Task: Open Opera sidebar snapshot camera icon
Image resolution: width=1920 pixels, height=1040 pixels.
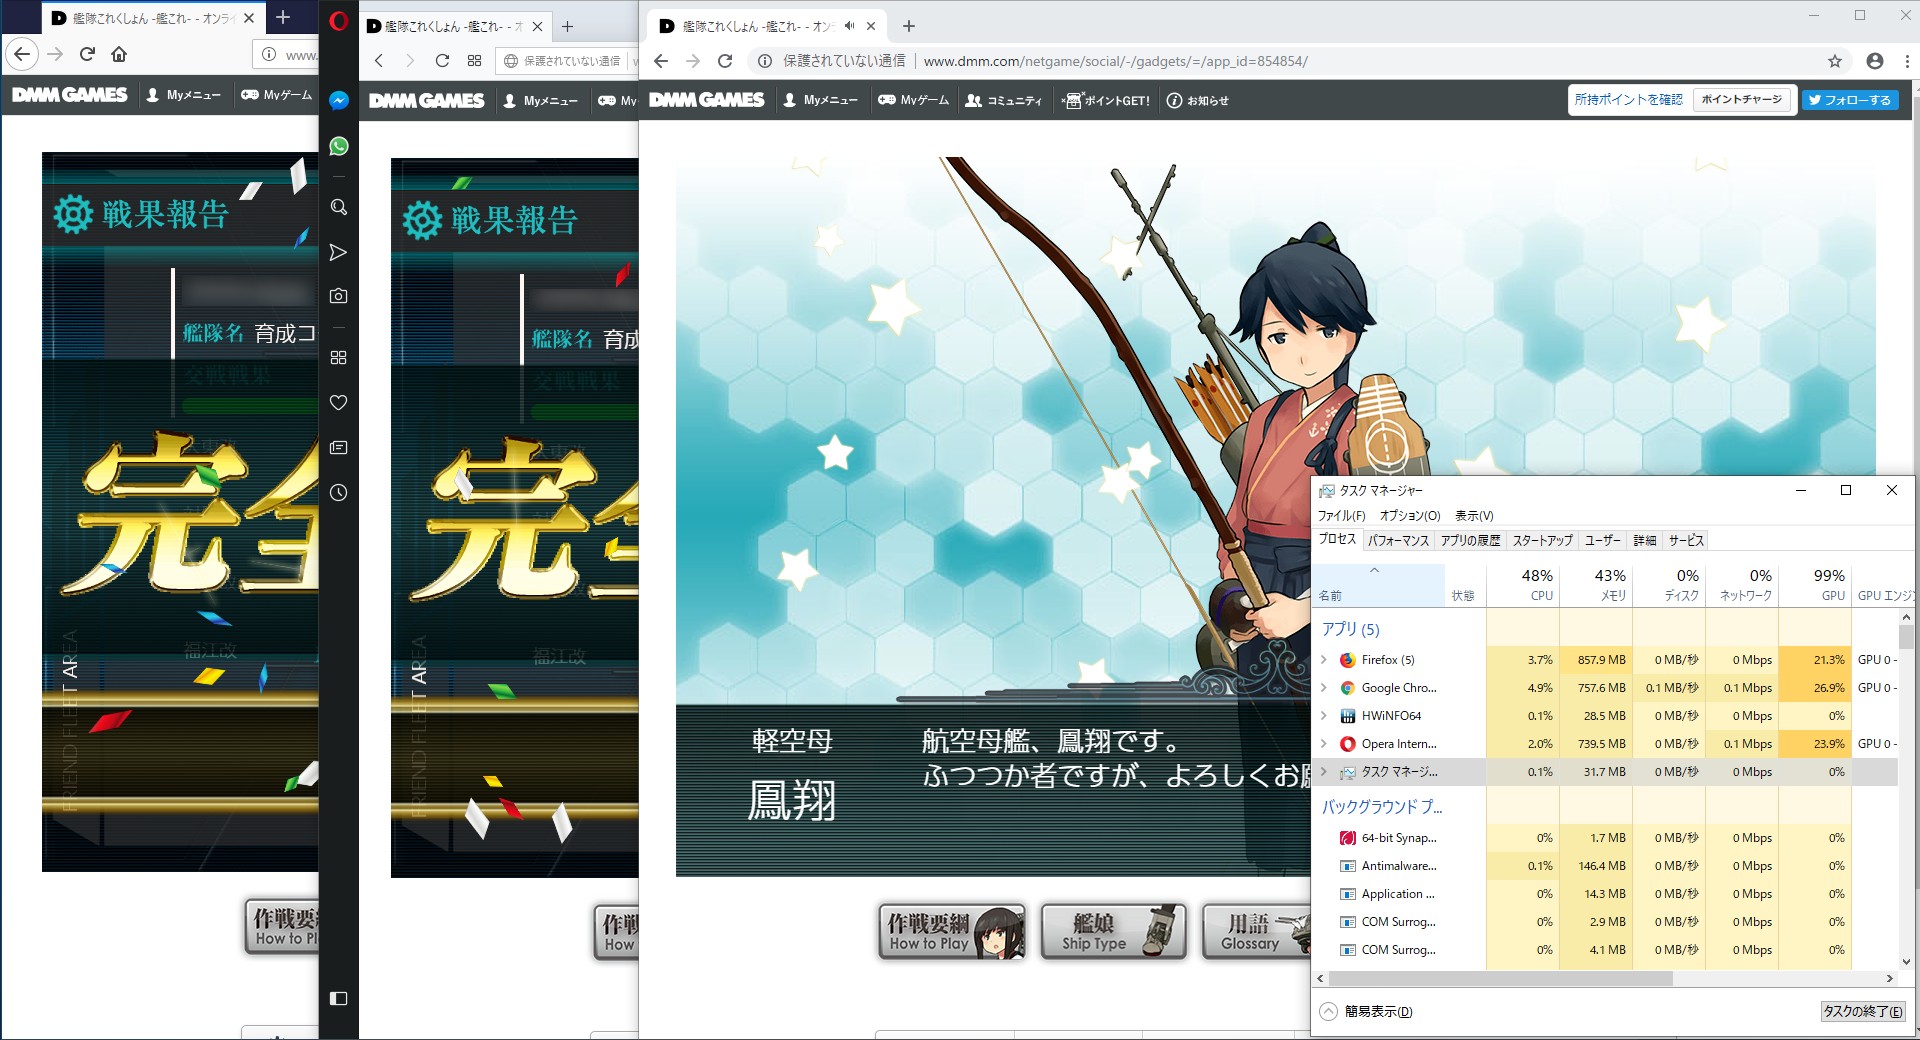Action: pyautogui.click(x=339, y=296)
